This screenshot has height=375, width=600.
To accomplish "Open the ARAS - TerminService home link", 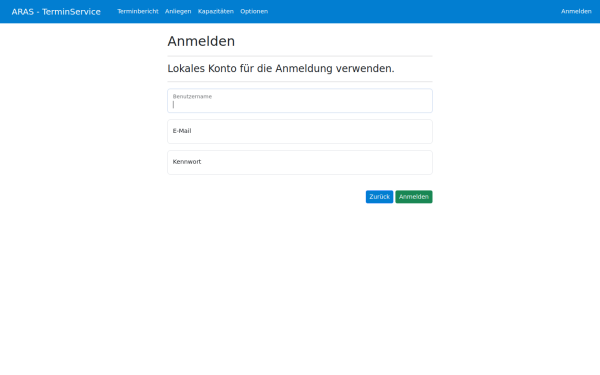I will pos(56,11).
